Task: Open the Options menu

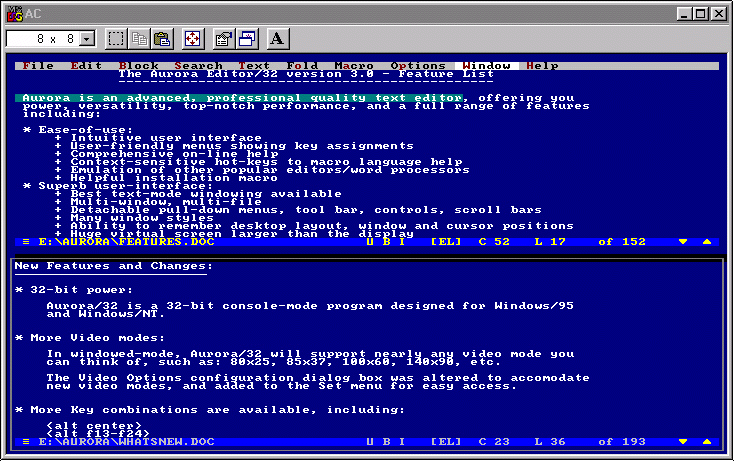Action: click(x=418, y=66)
